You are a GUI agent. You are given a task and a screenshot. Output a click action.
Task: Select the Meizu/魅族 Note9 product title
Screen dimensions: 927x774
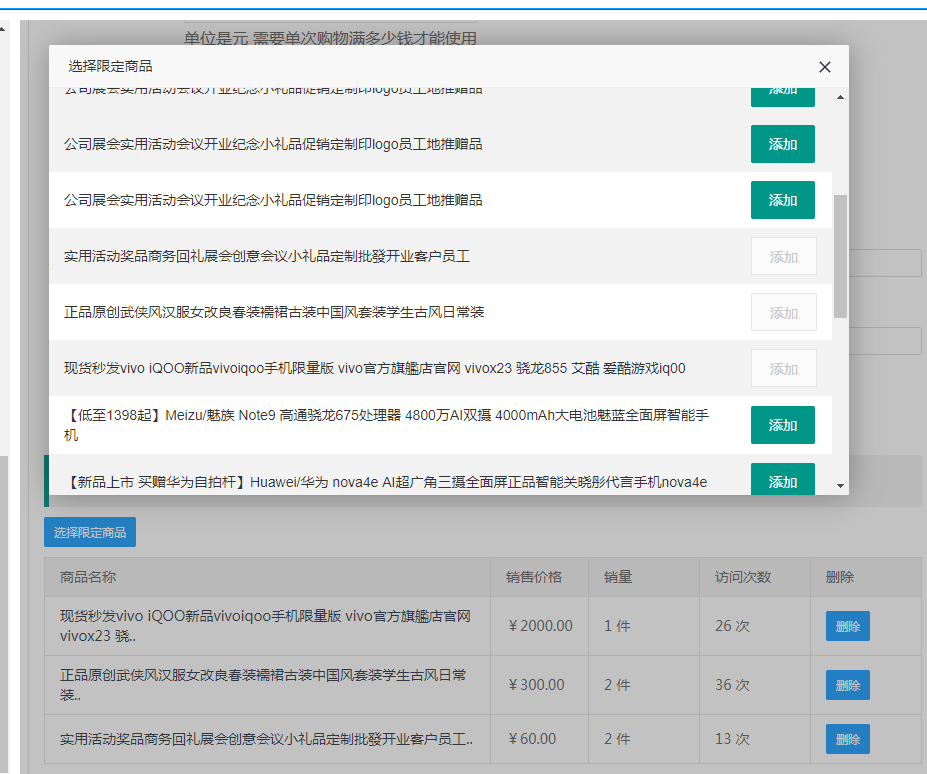coord(386,425)
